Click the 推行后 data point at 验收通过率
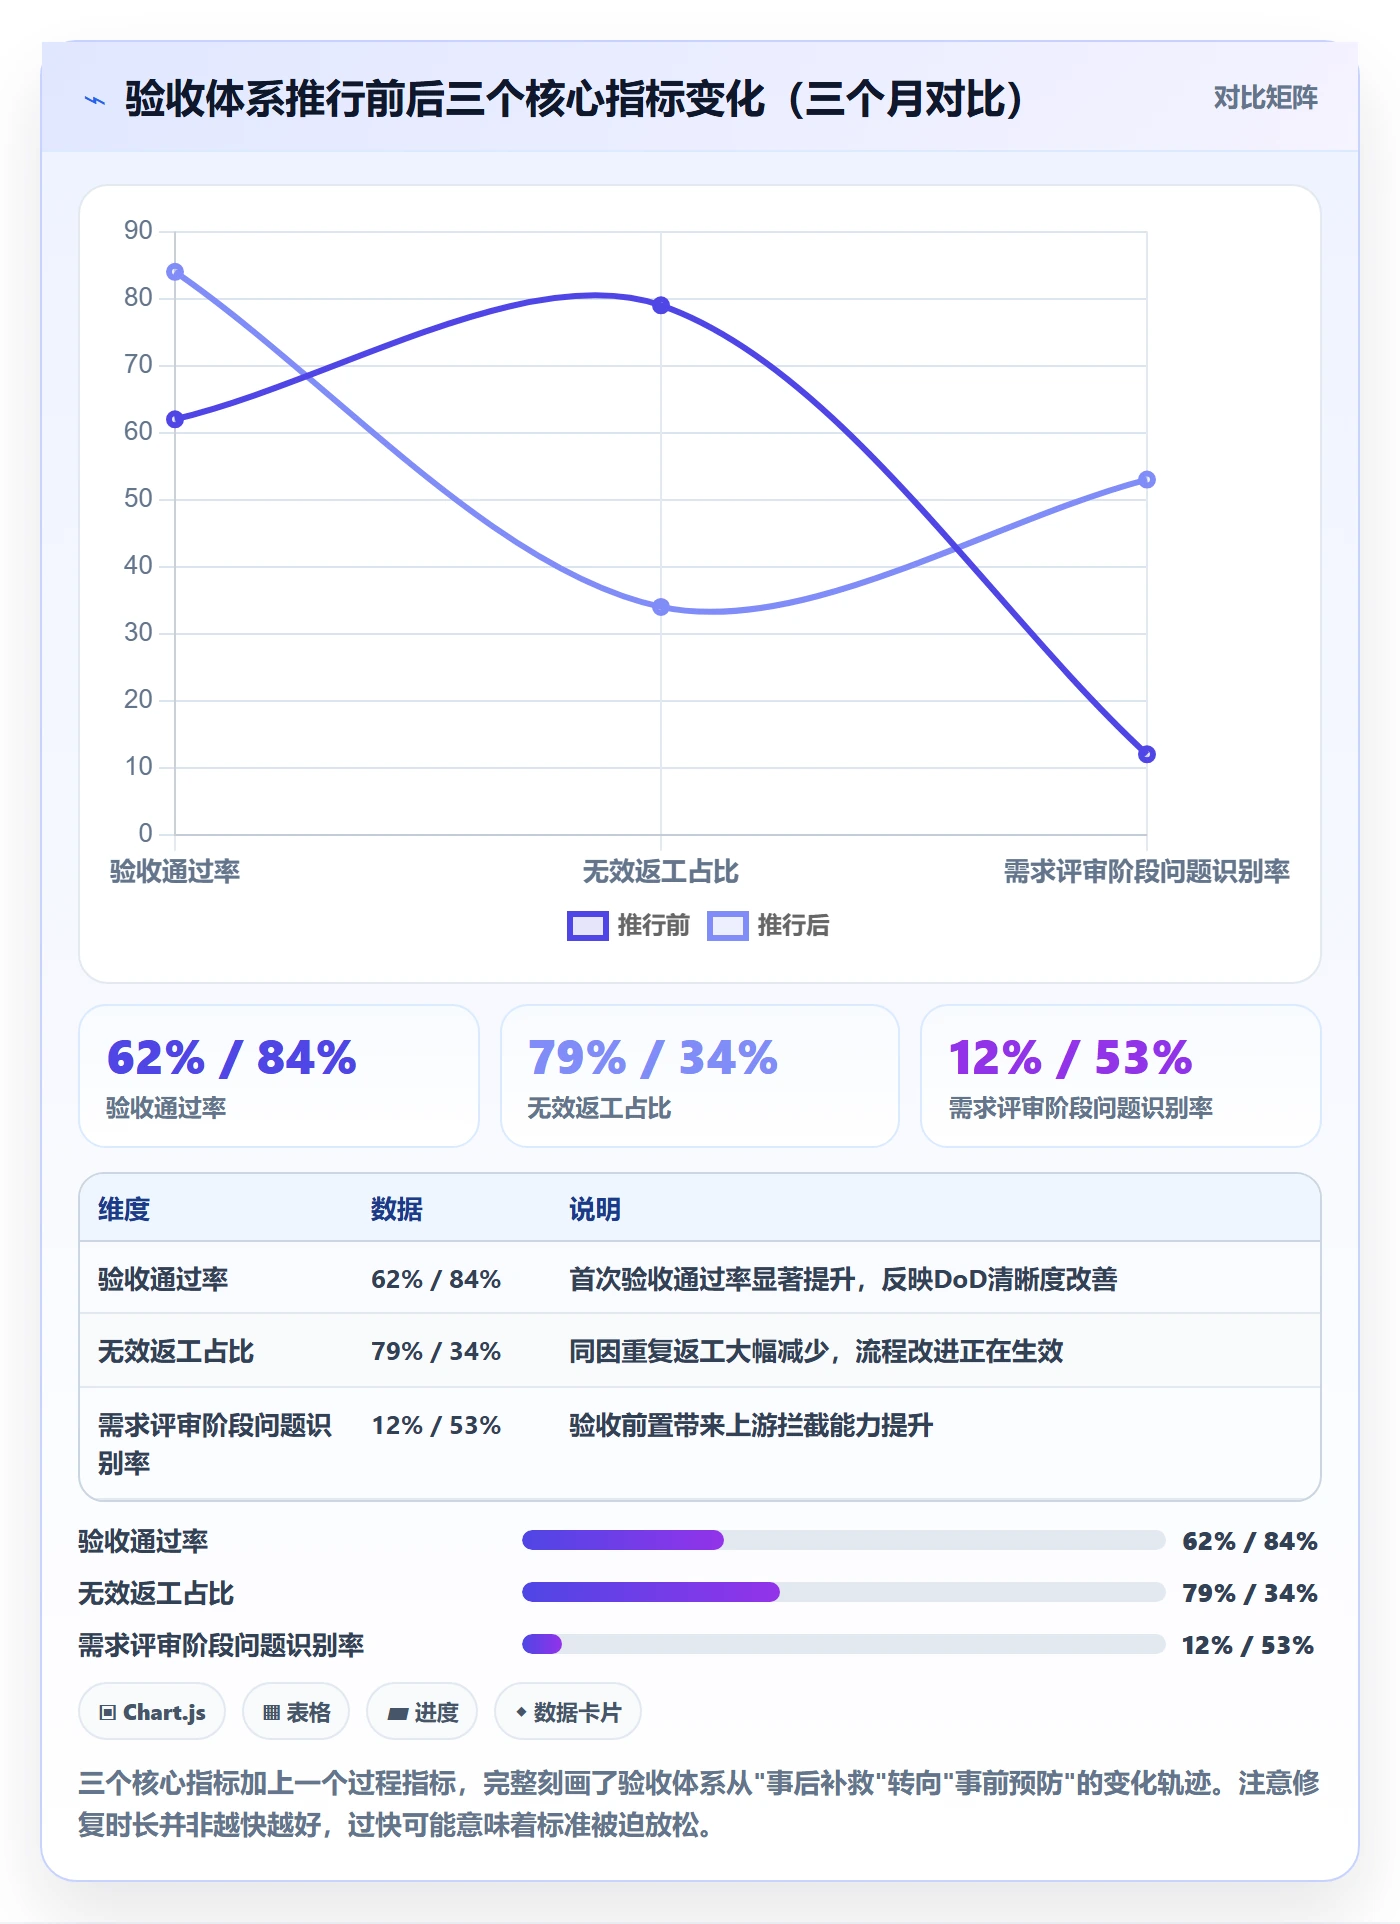 point(175,272)
